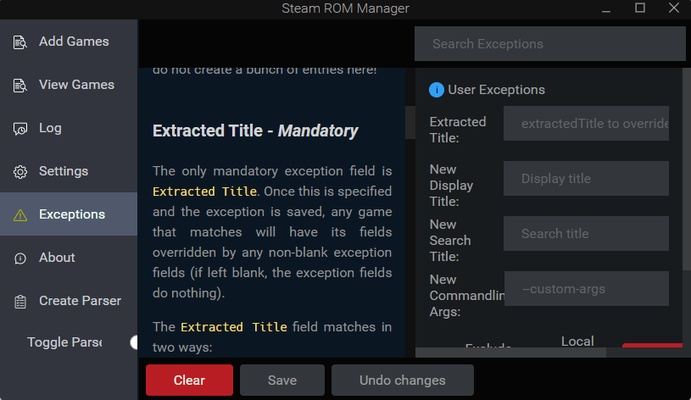Click the Create Parser clipboard icon

pos(20,302)
